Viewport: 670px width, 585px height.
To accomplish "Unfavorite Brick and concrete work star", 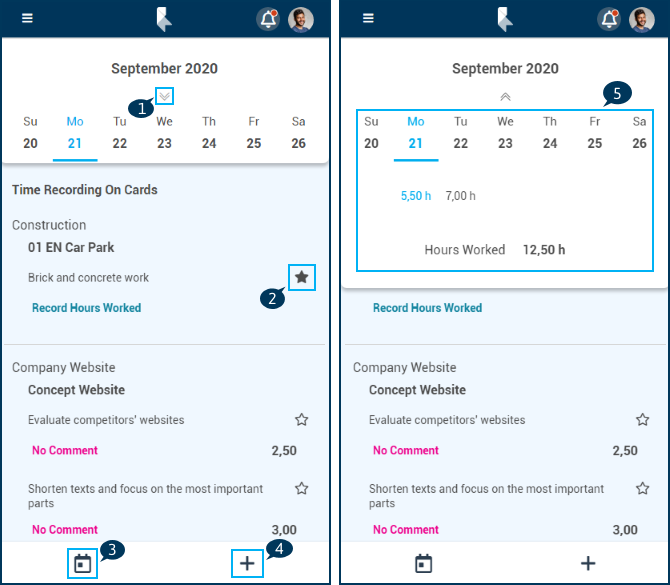I will coord(301,277).
